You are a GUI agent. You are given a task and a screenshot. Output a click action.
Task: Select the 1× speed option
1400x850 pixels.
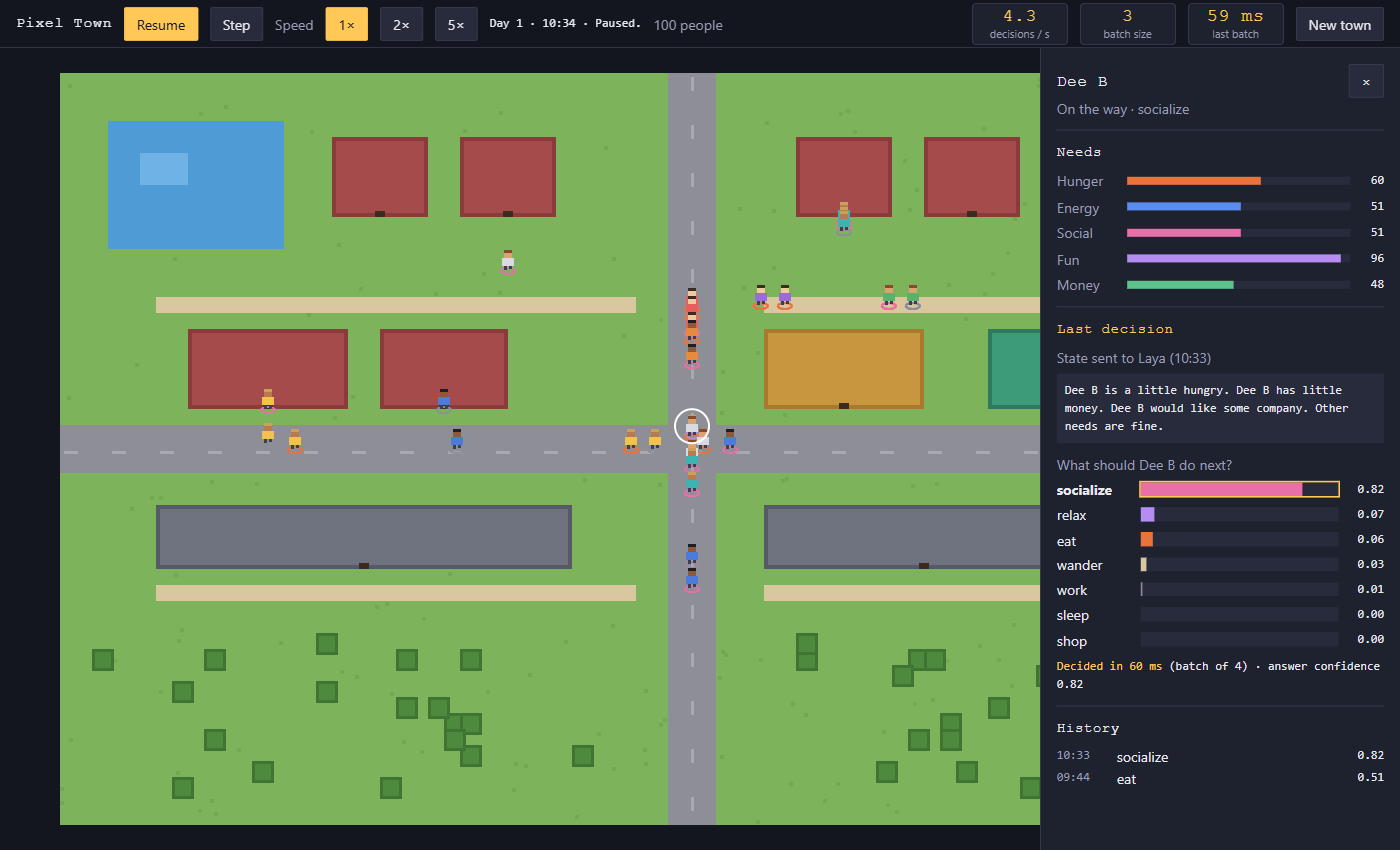(346, 24)
